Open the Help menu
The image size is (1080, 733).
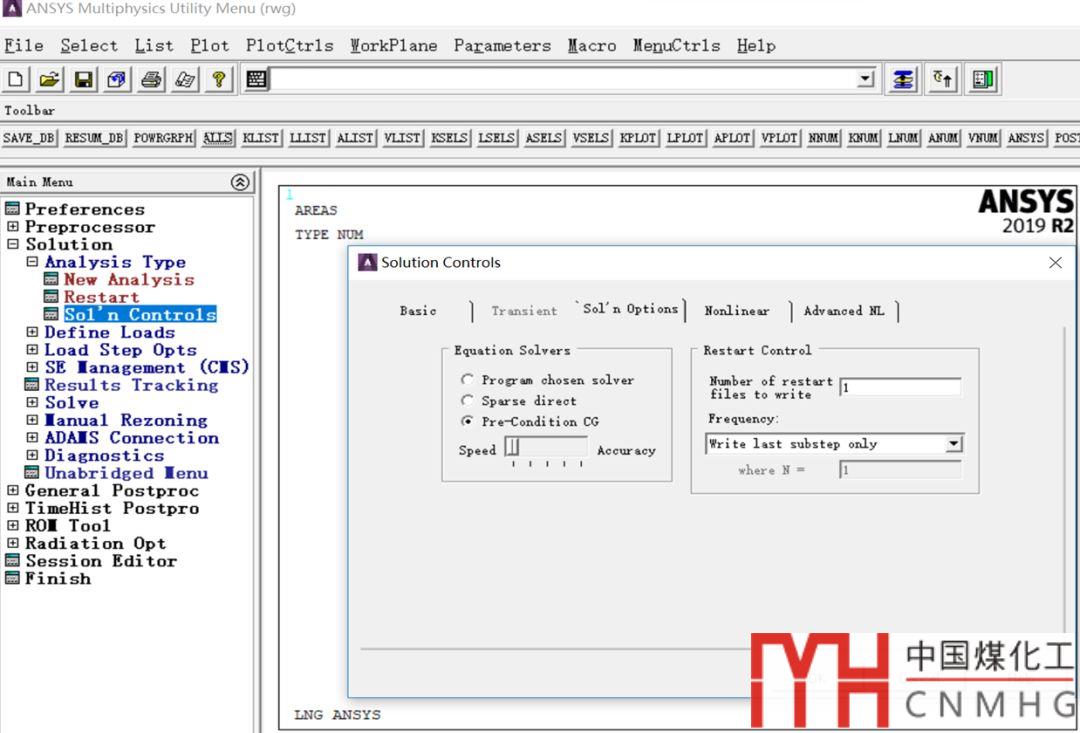pyautogui.click(x=756, y=46)
